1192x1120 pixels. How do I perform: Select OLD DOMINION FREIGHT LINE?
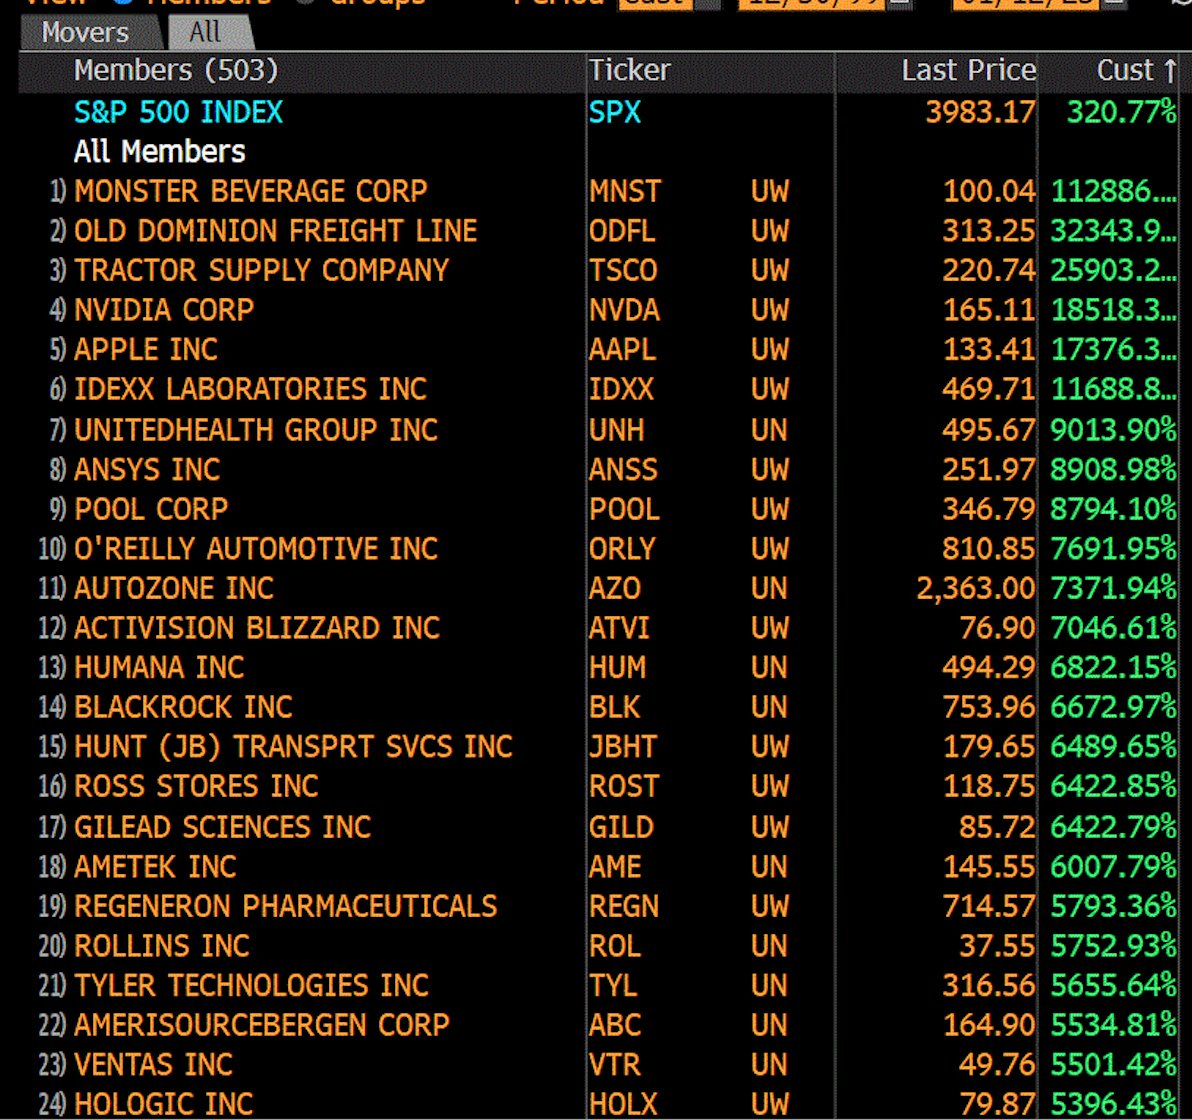click(x=275, y=231)
